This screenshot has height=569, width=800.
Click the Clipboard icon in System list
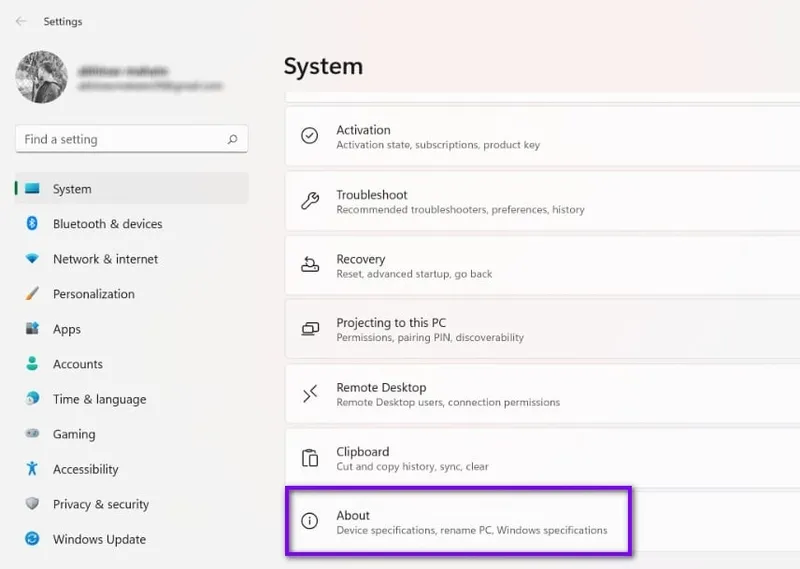pos(310,458)
